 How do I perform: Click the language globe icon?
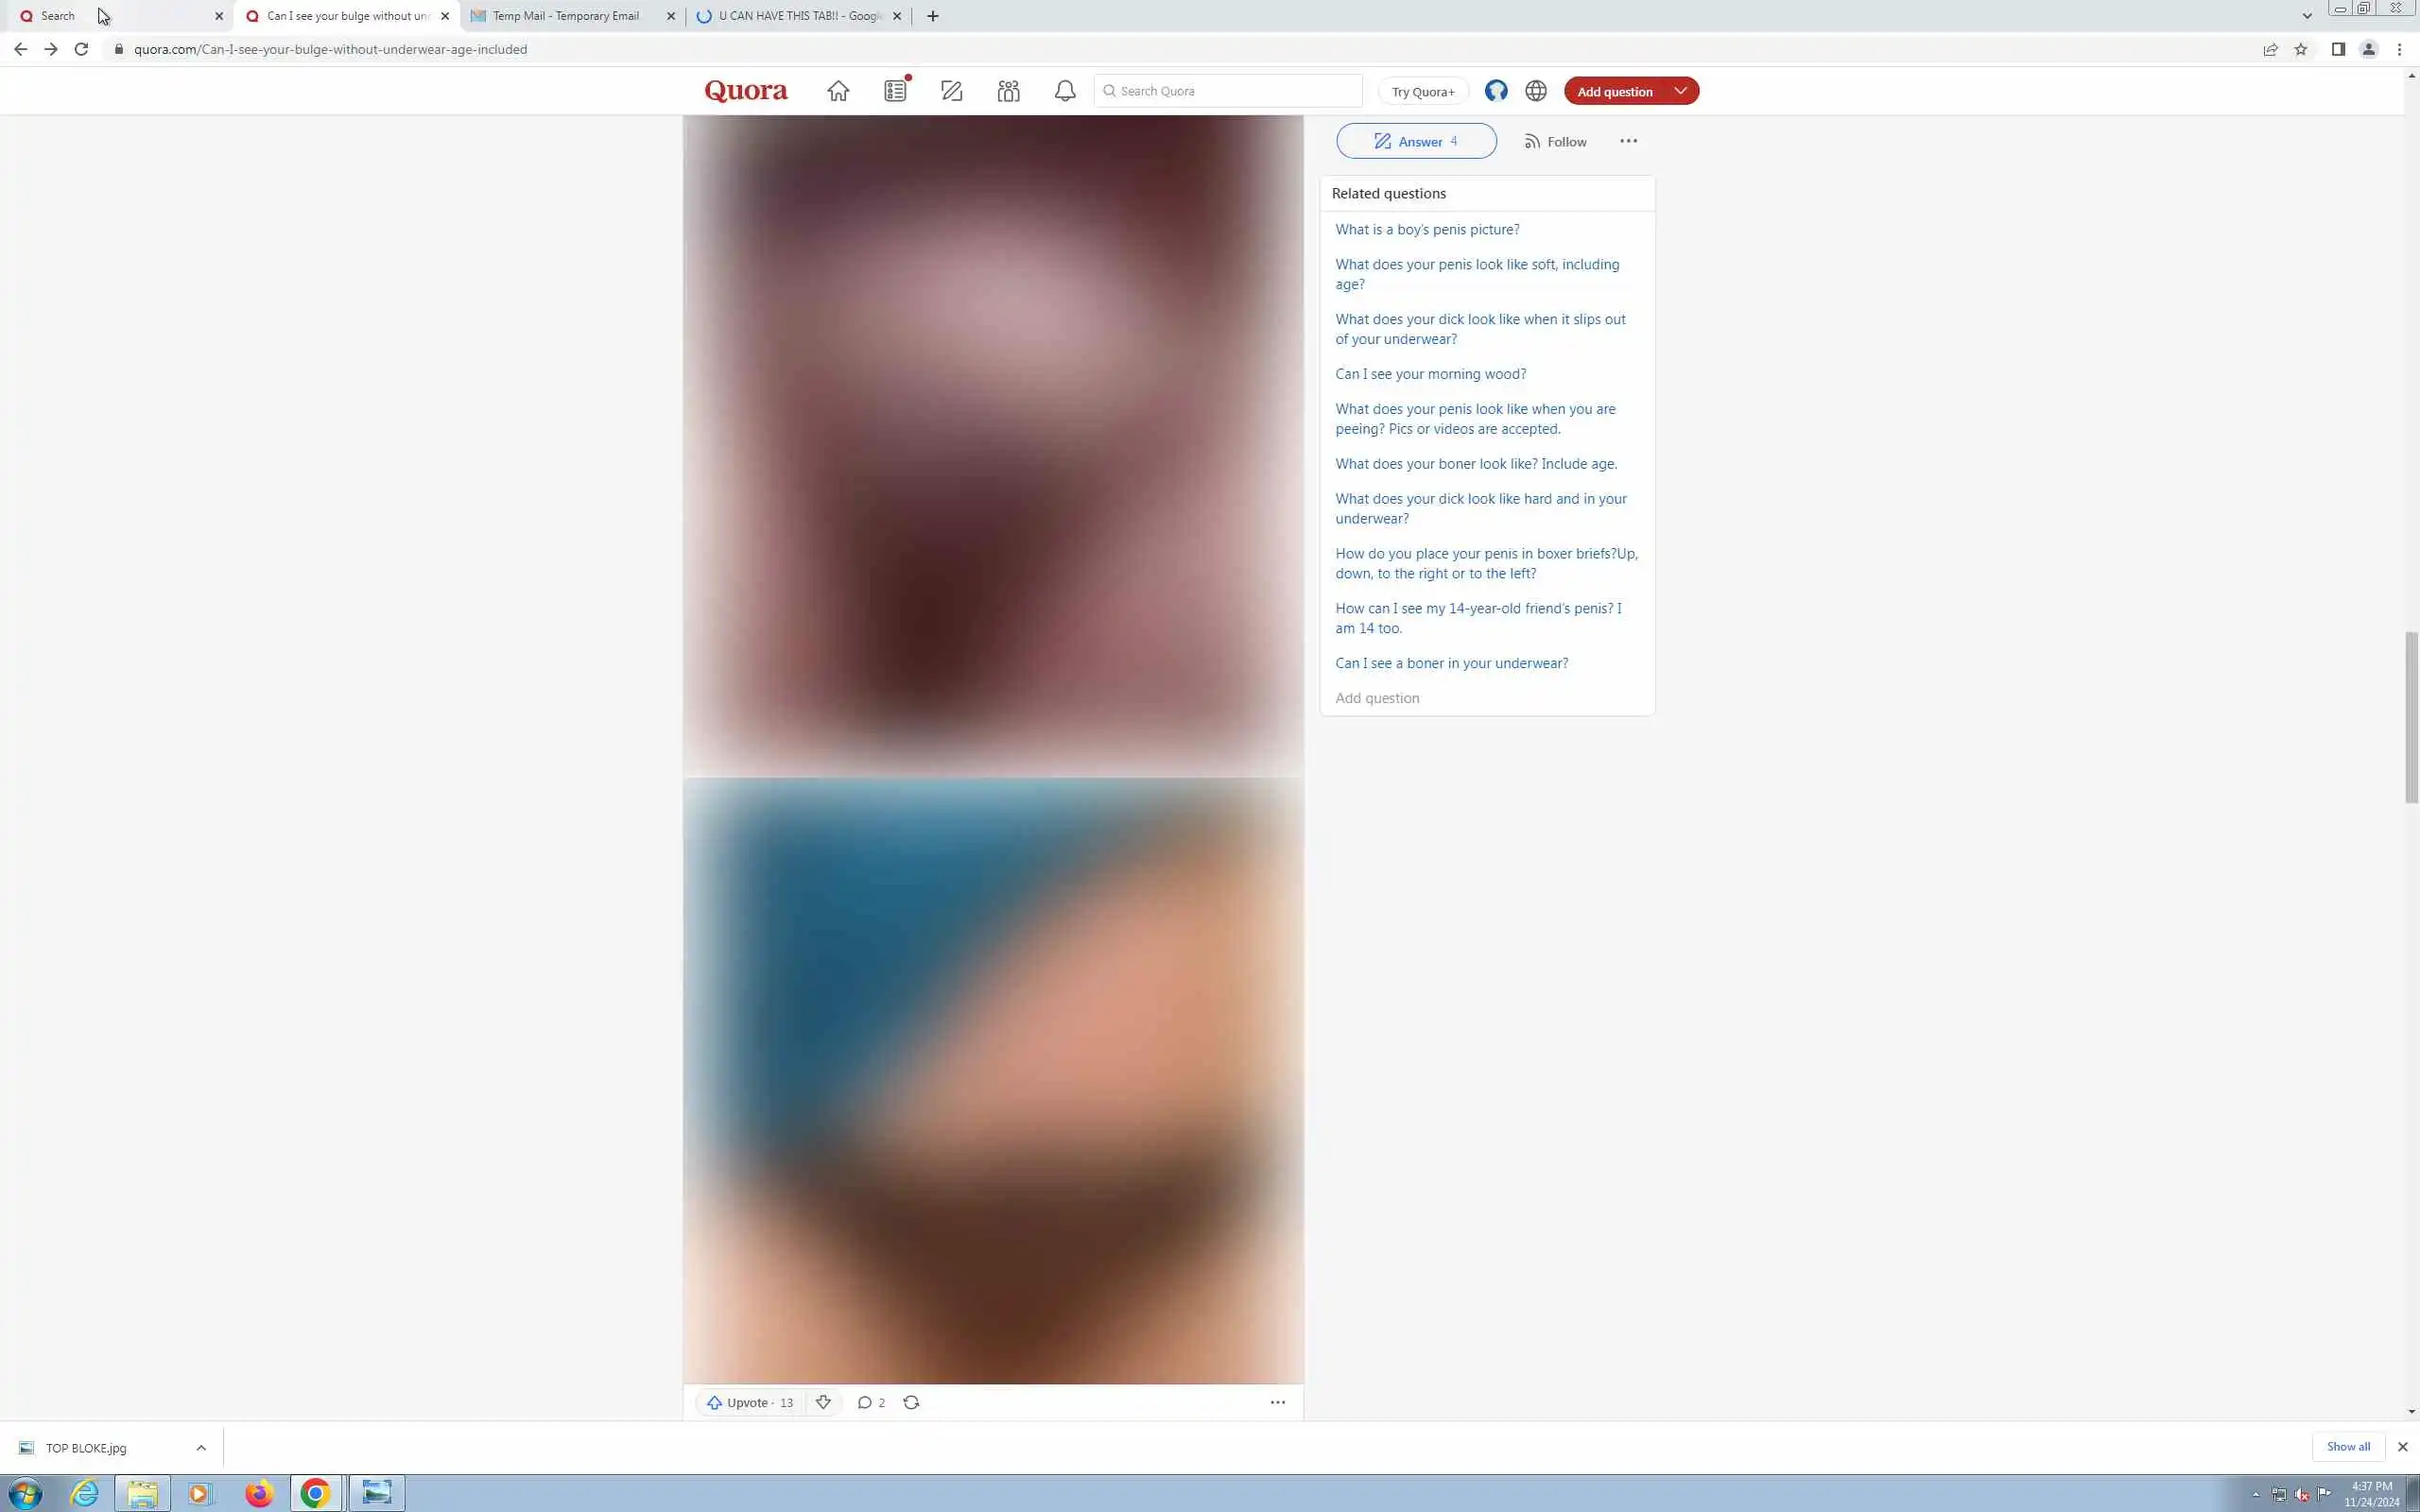click(x=1536, y=91)
